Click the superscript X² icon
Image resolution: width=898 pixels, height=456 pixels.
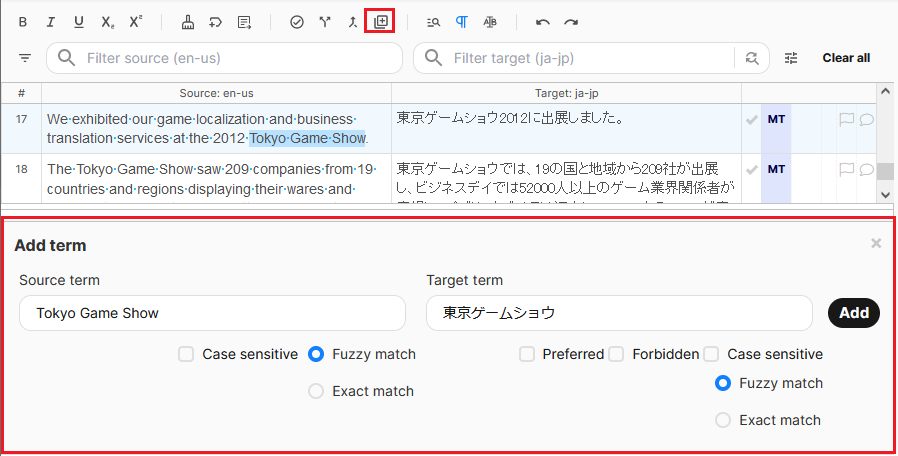(136, 21)
